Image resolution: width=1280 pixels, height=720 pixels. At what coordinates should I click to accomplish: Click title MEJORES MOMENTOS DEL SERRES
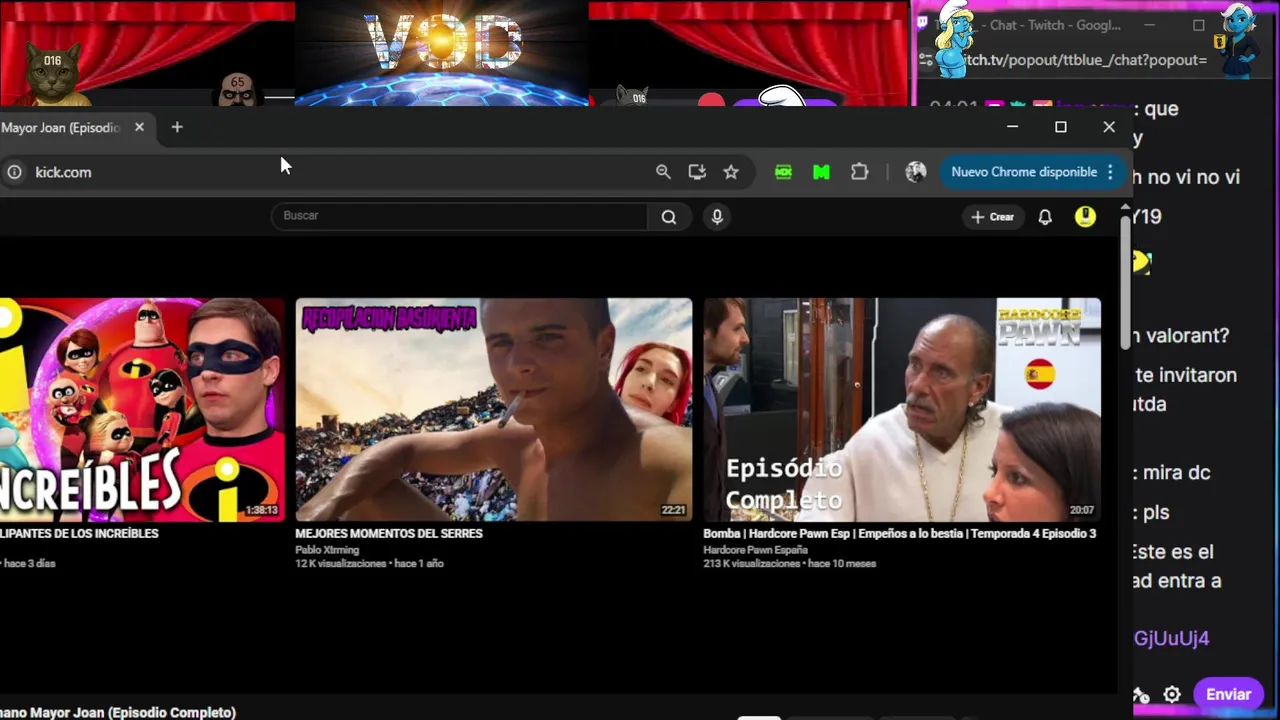389,534
